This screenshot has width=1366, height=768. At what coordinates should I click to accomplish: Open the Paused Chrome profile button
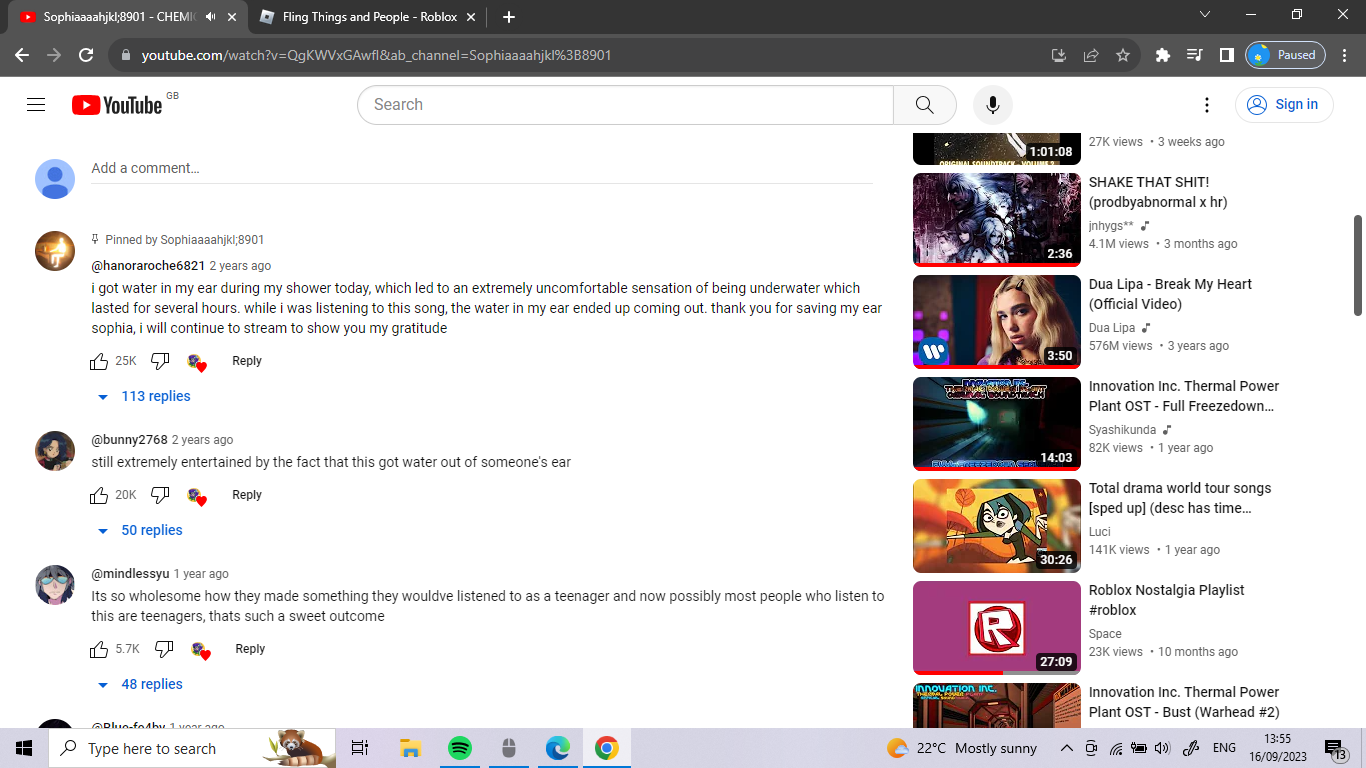(x=1286, y=55)
